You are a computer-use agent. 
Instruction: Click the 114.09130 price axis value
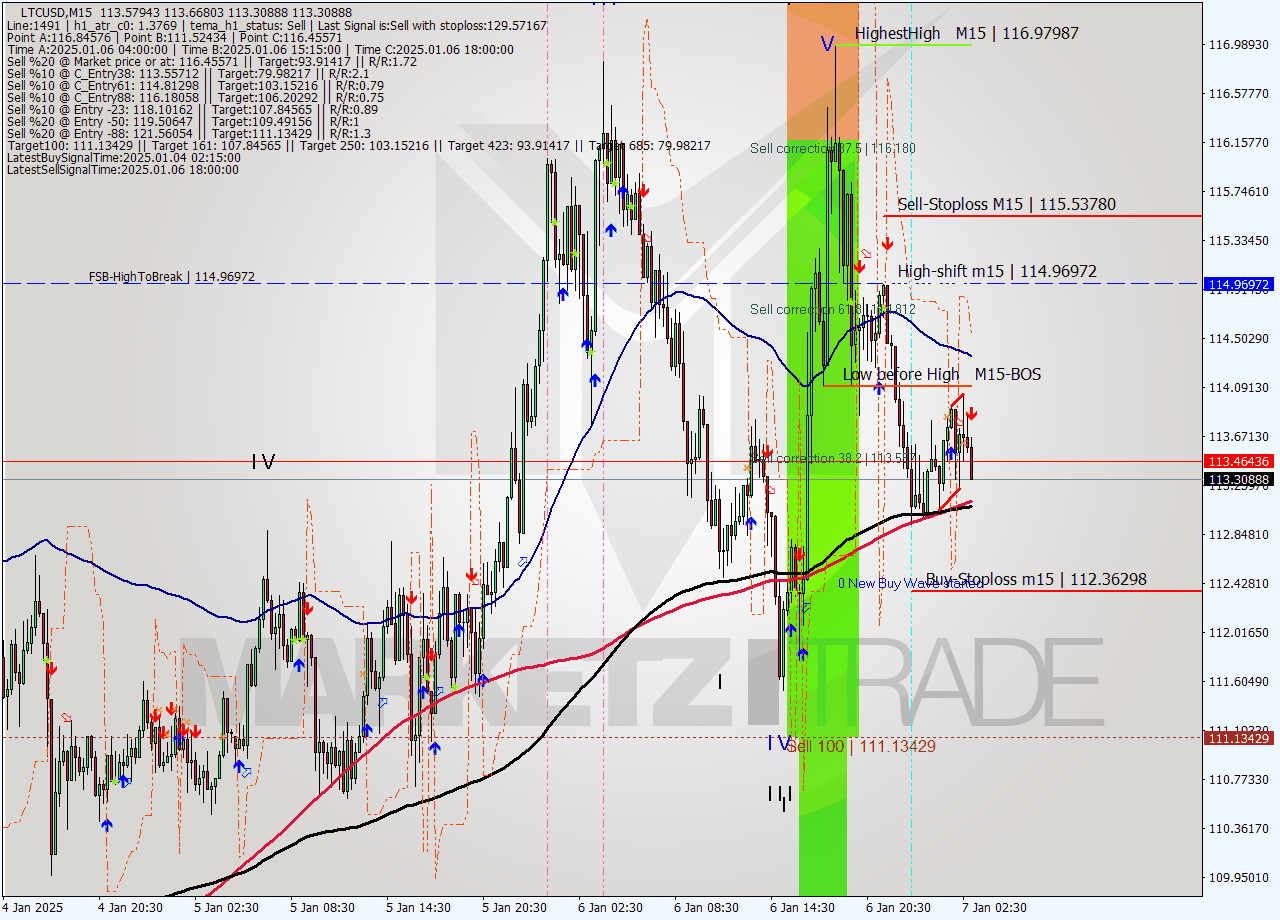(1238, 387)
